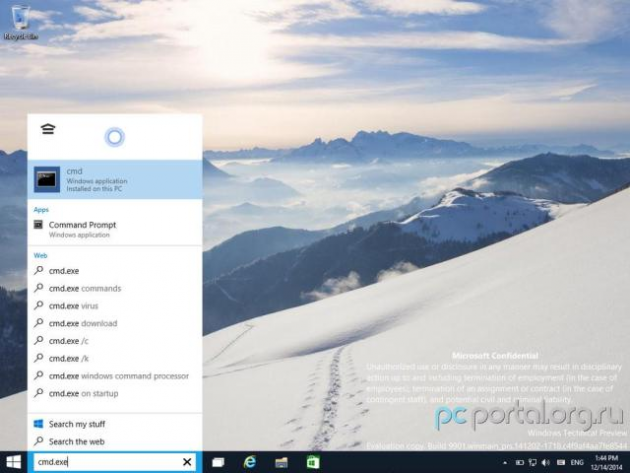The width and height of the screenshot is (630, 473).
Task: Click the Cortana circle icon
Action: pos(114,137)
